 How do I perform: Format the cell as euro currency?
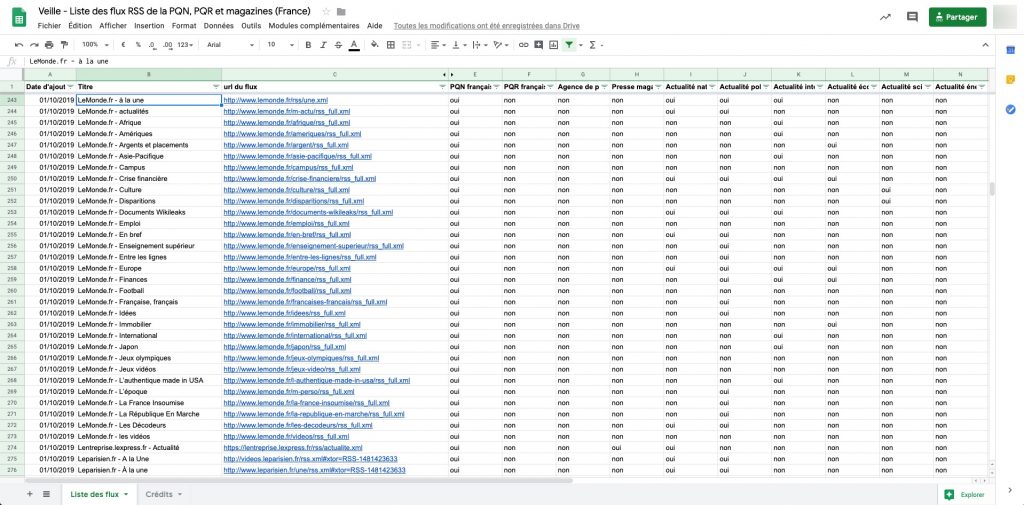click(x=123, y=45)
